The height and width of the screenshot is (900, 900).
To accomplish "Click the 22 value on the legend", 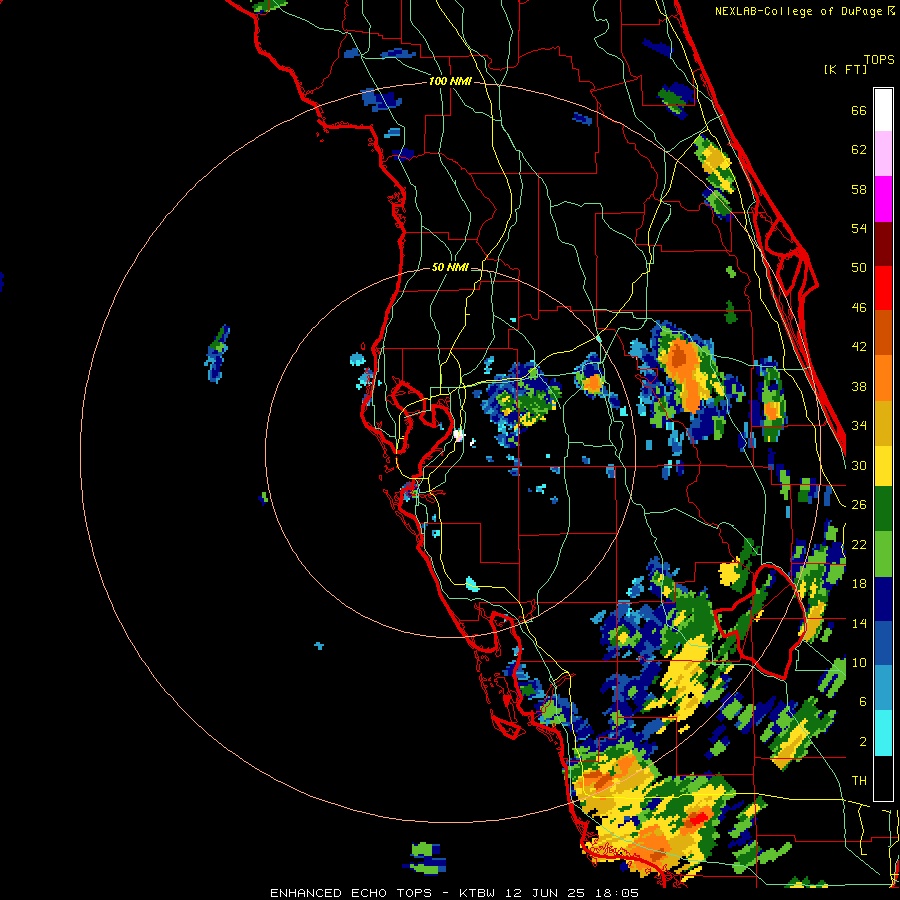I will coord(859,544).
